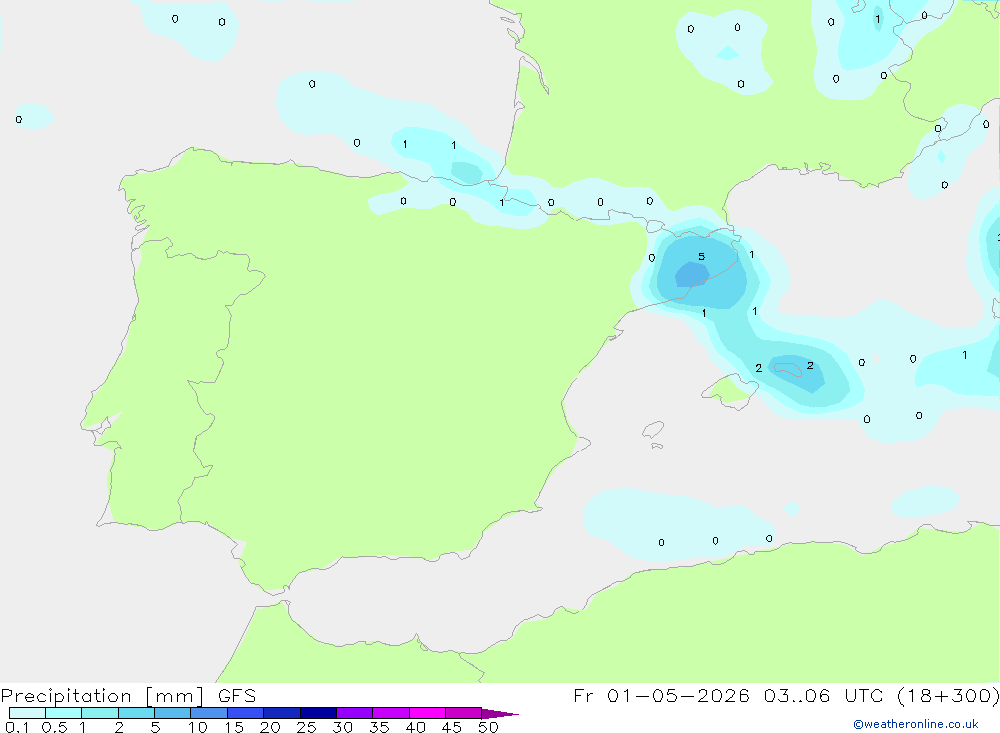Select the 5–10 mm legend swatch
The width and height of the screenshot is (1000, 733).
[x=173, y=713]
